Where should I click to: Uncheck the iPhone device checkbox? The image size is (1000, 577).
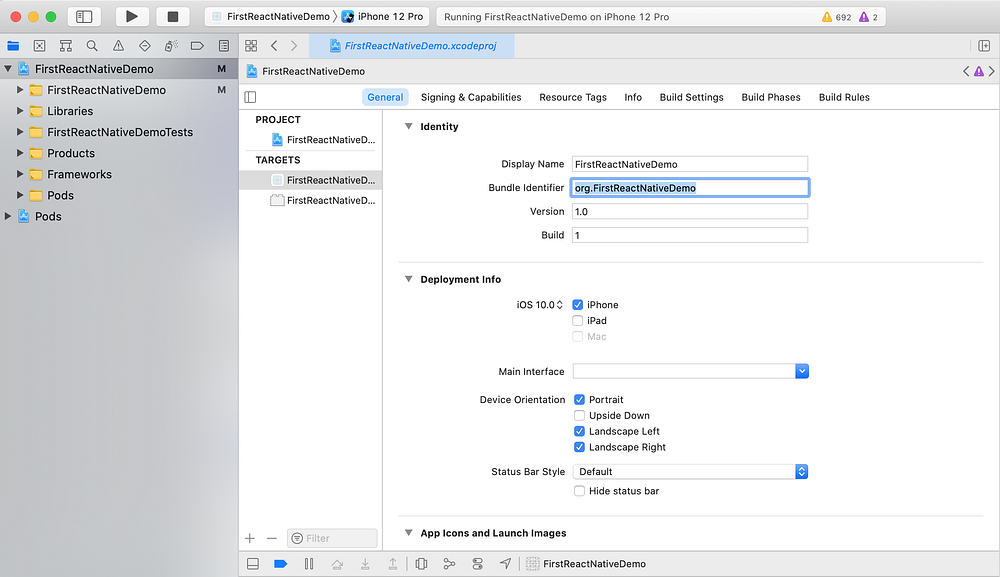[578, 305]
